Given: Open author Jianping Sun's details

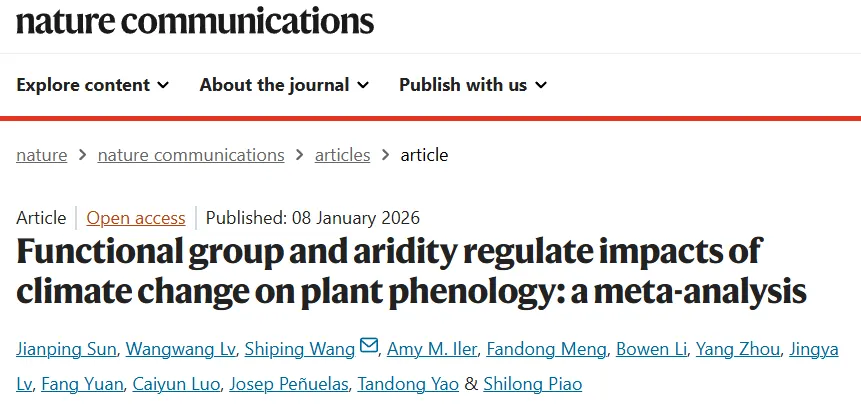Looking at the screenshot, I should [69, 349].
